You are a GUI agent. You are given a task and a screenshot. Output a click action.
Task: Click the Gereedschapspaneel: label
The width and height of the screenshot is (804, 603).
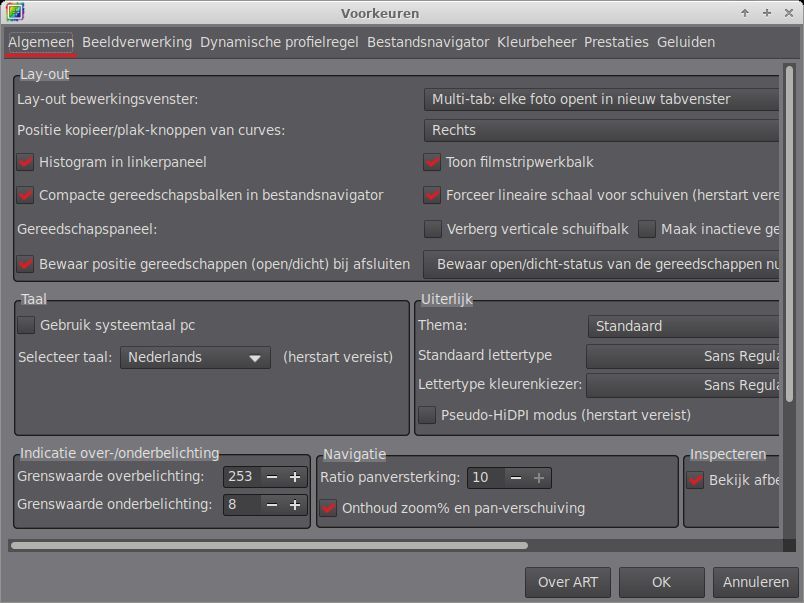click(87, 229)
